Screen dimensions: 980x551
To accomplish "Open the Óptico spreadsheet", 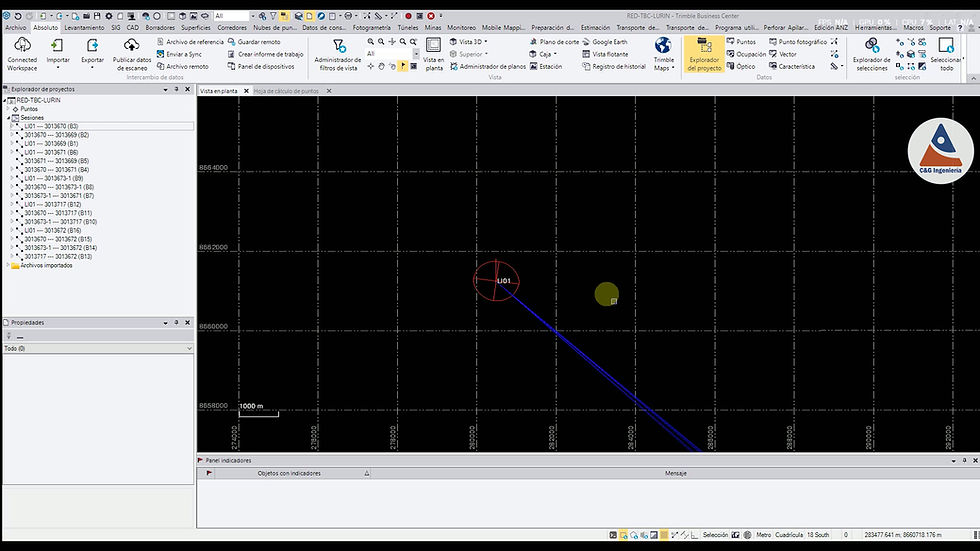I will coord(741,66).
